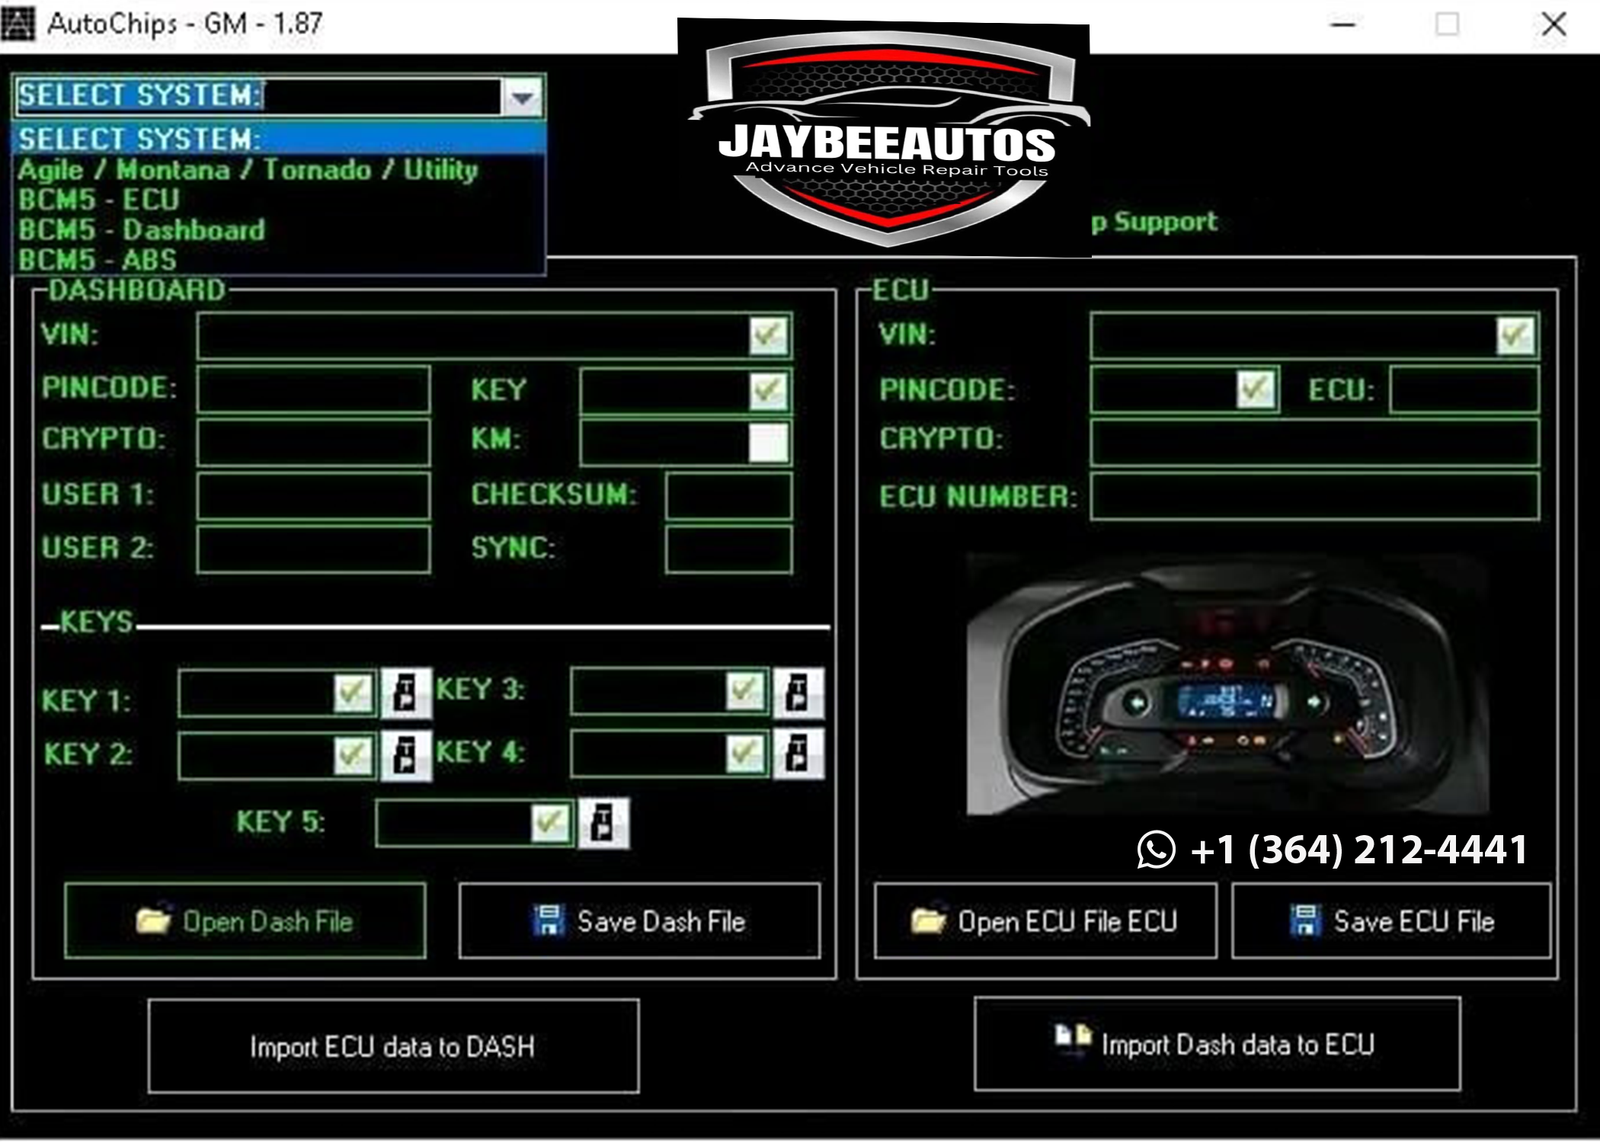Pick BCM5 - ECU in the list
Viewport: 1600px width, 1143px height.
coord(99,200)
